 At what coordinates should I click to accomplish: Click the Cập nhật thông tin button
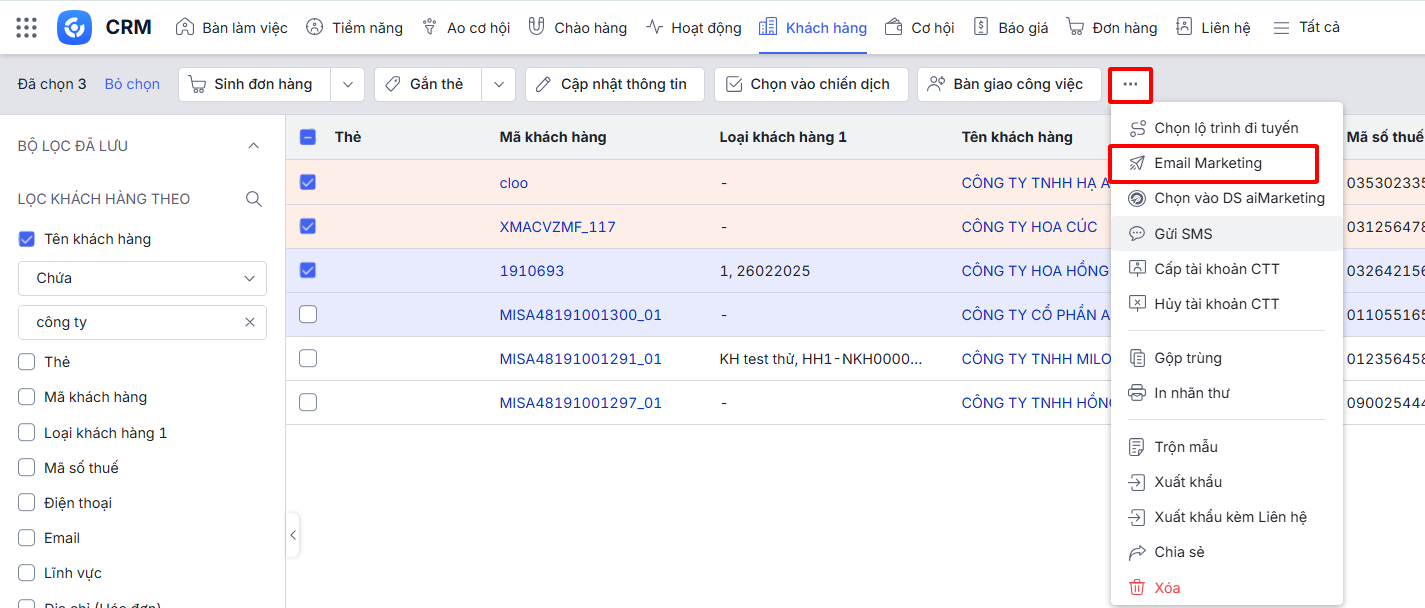click(613, 85)
